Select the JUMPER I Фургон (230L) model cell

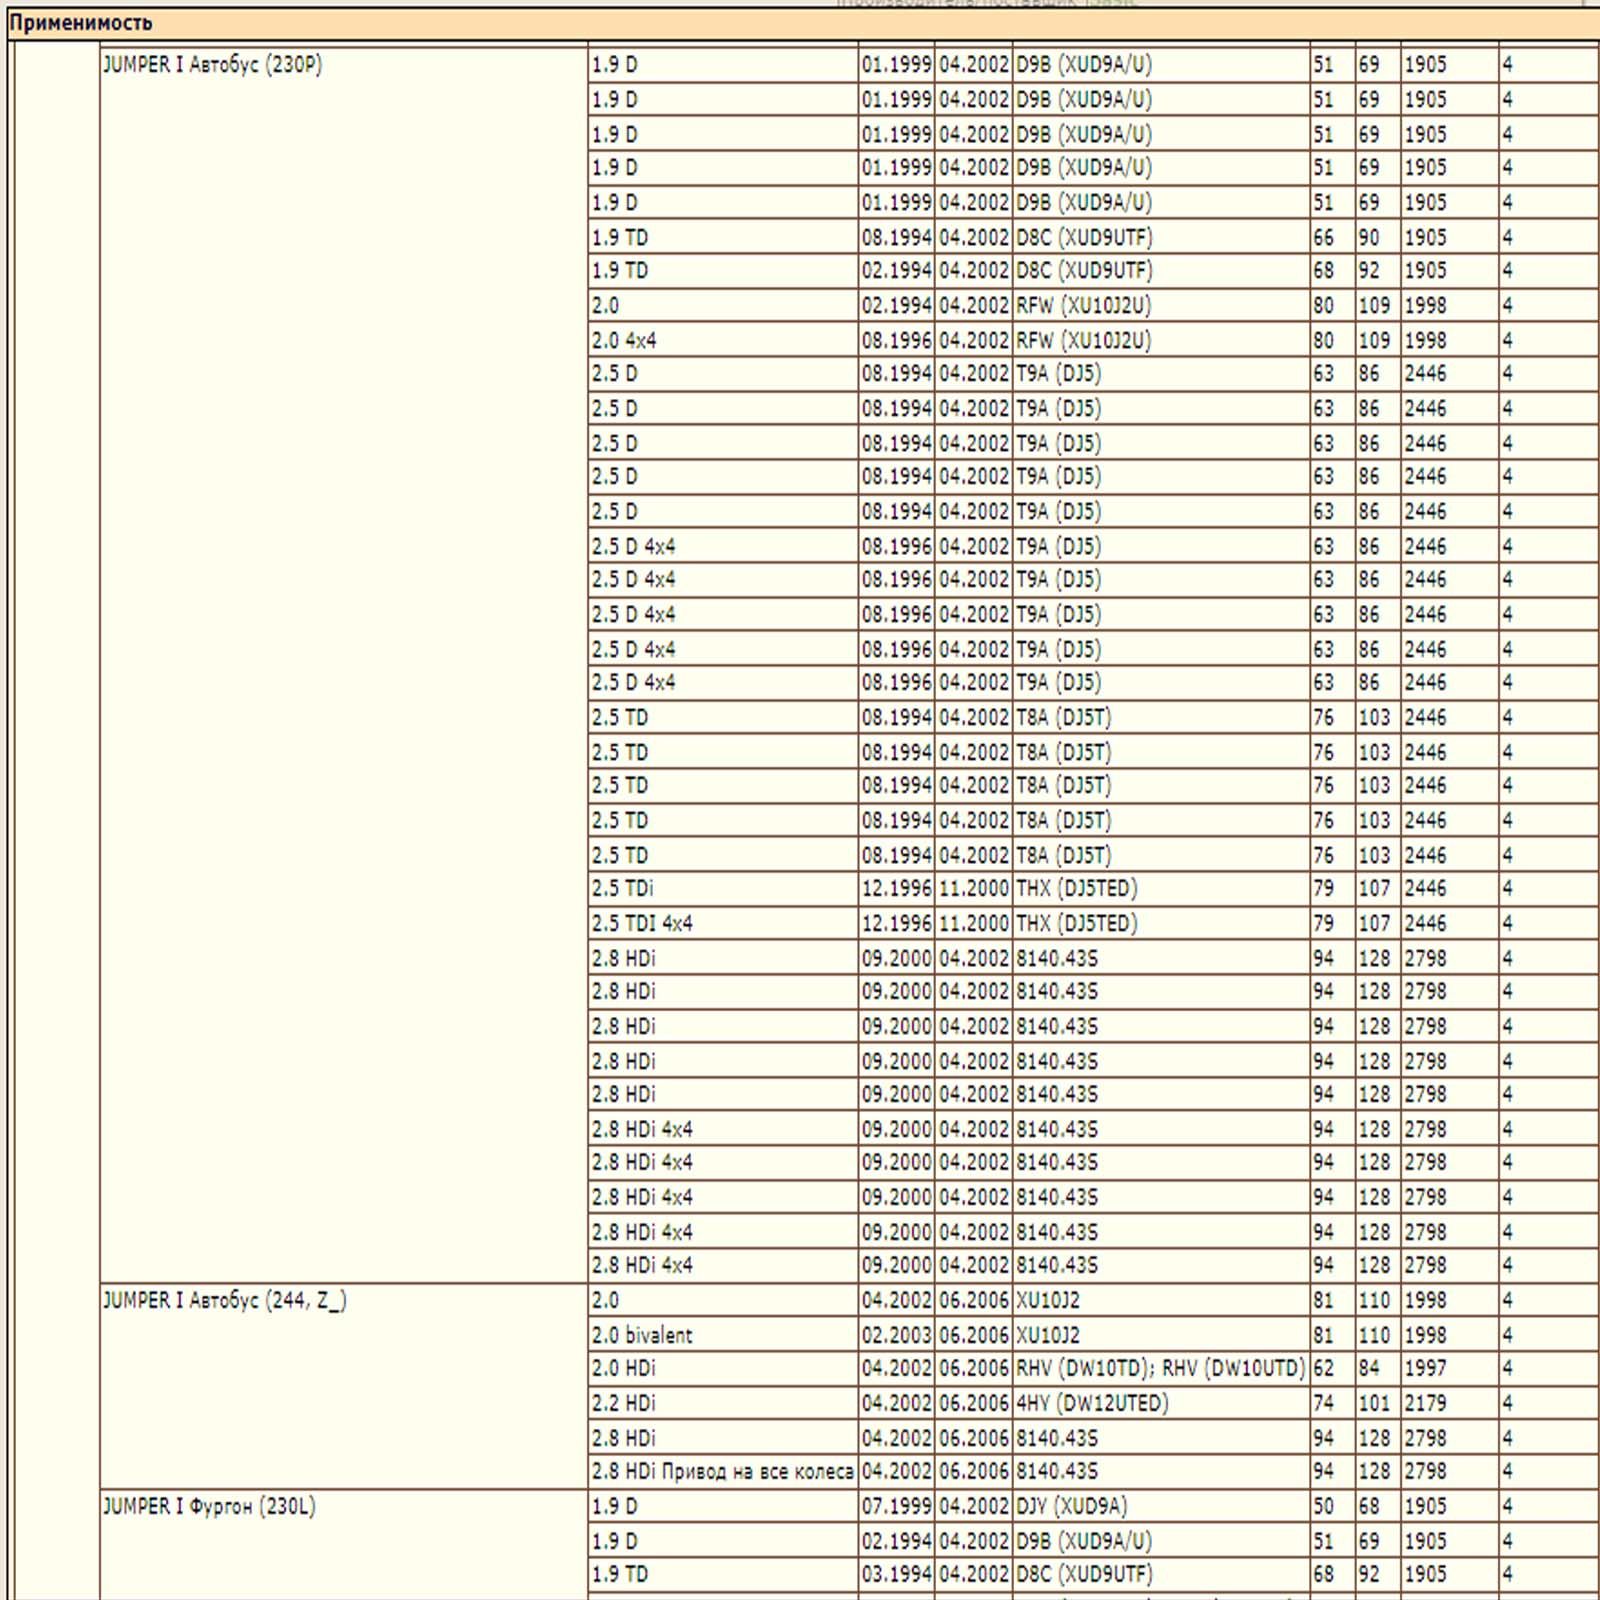(344, 1545)
